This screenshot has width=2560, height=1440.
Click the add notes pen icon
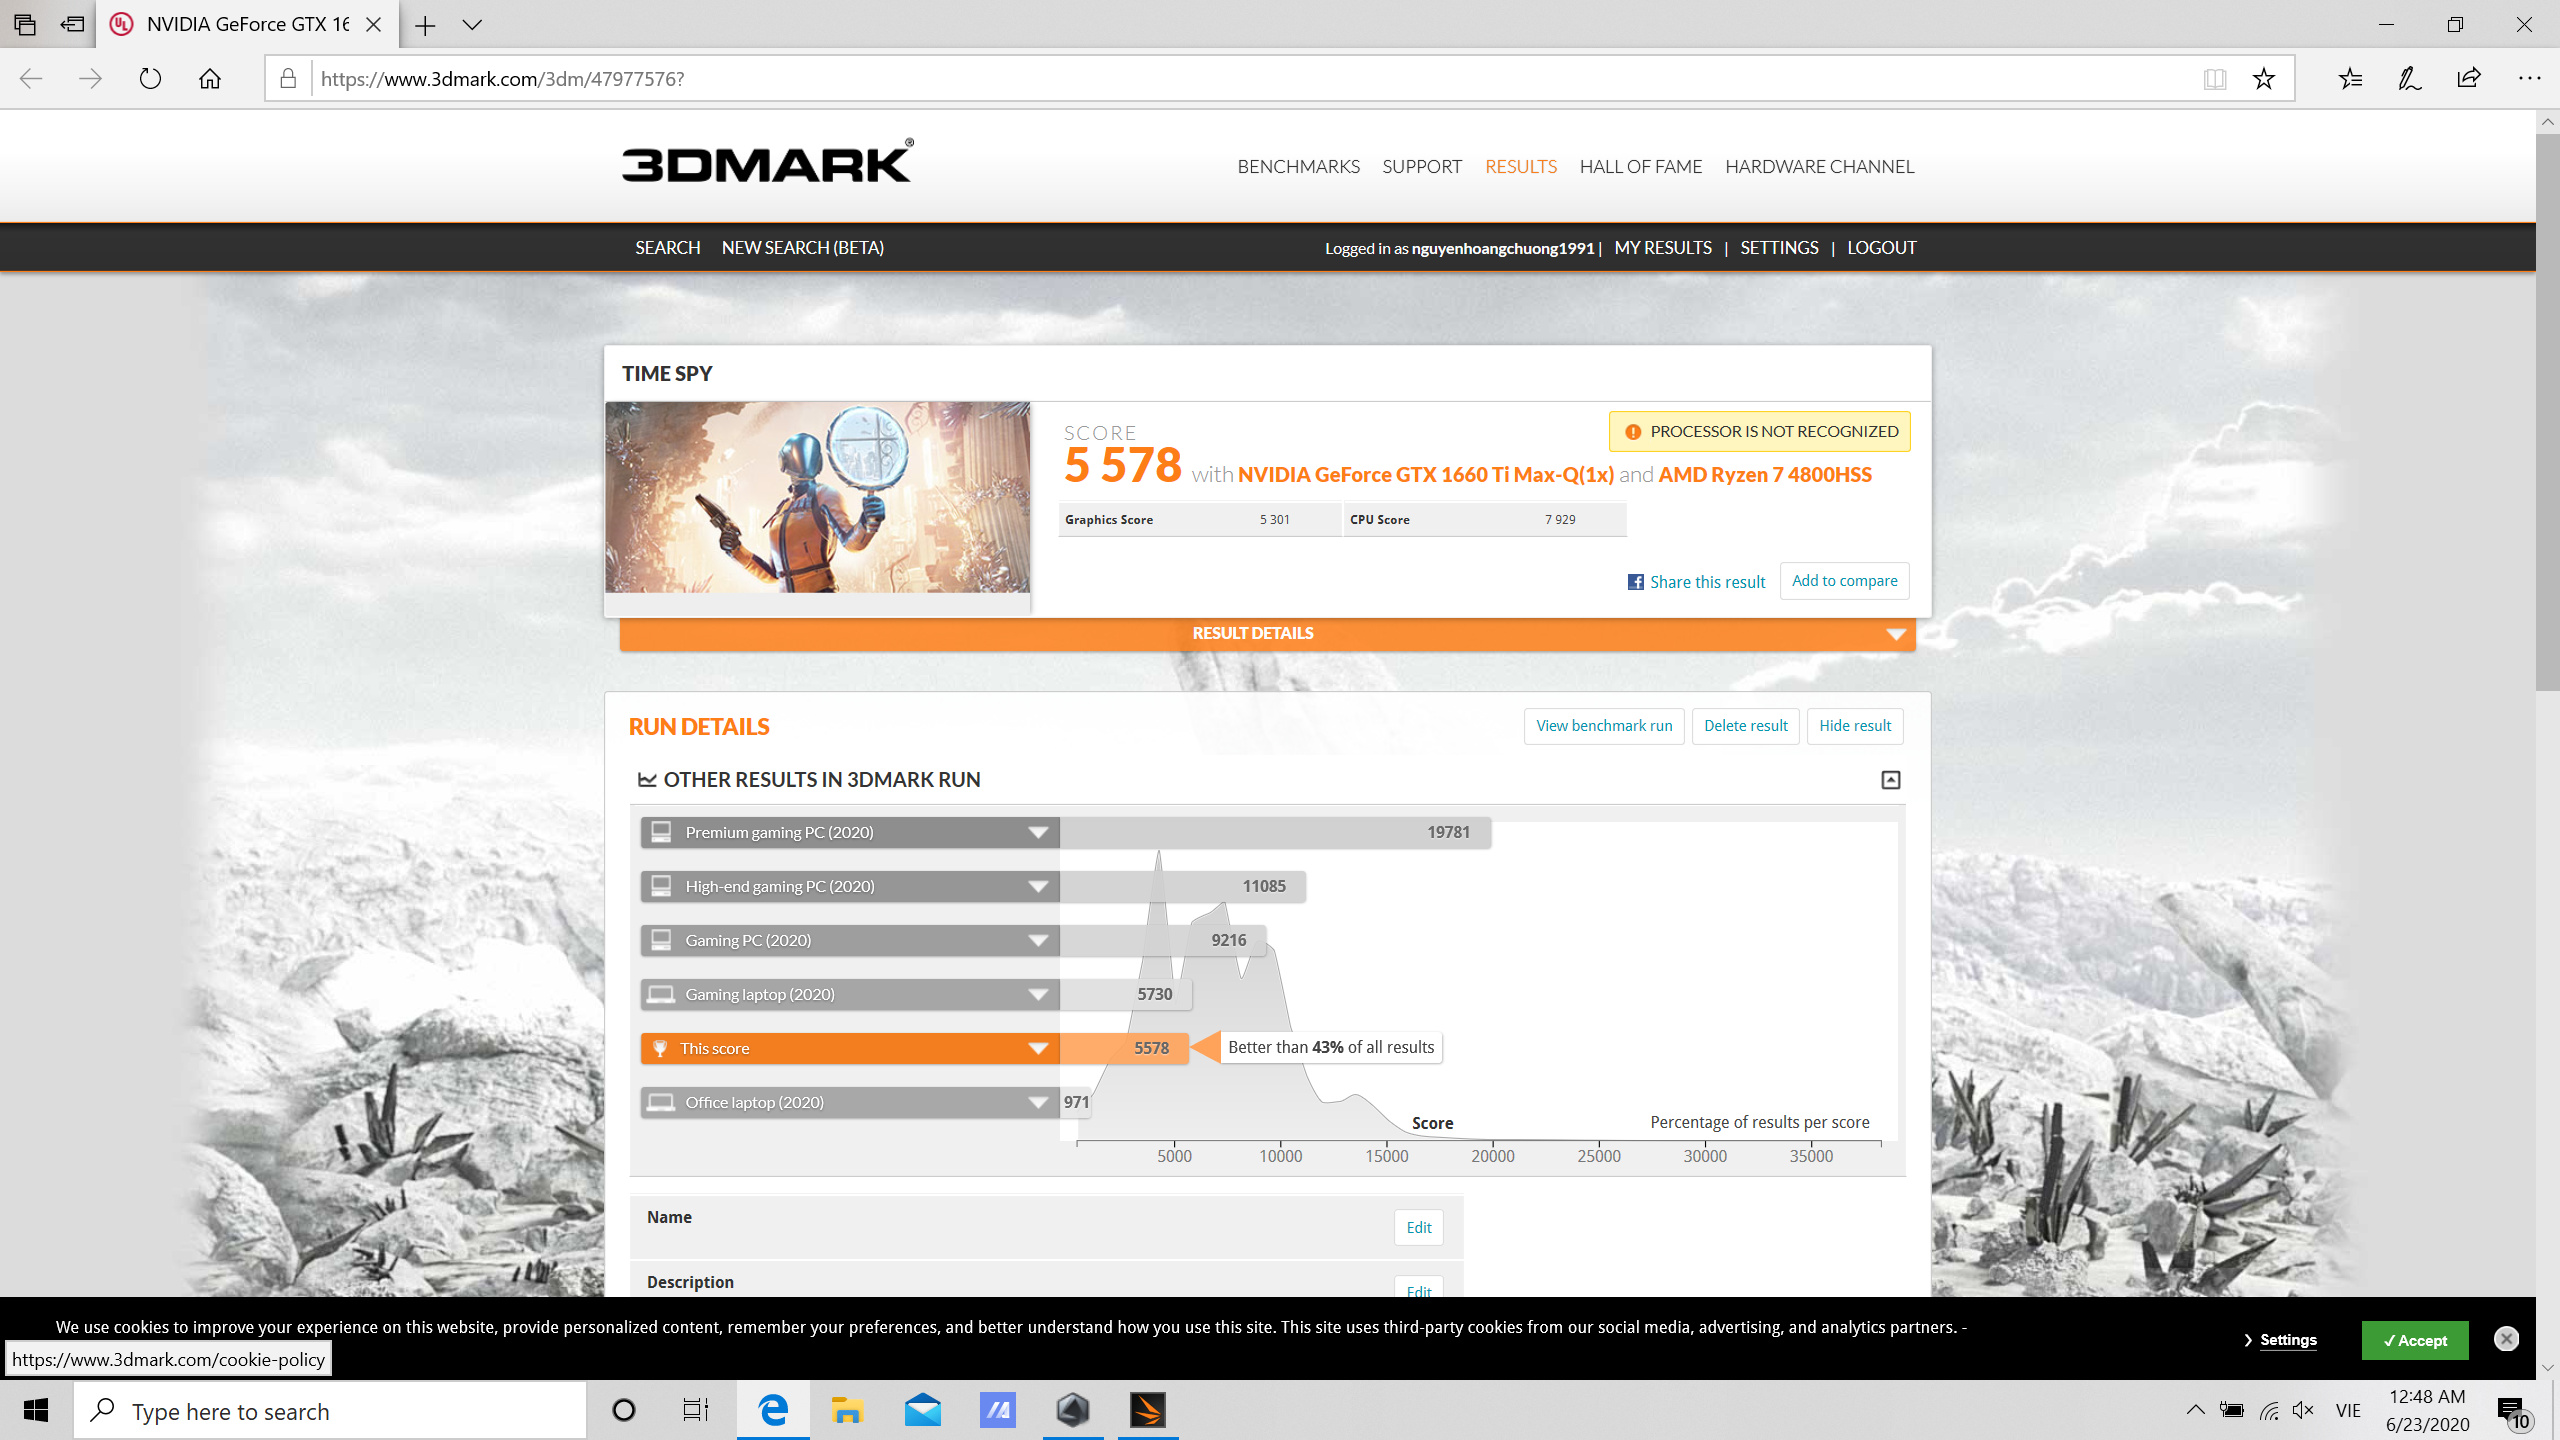click(2409, 79)
